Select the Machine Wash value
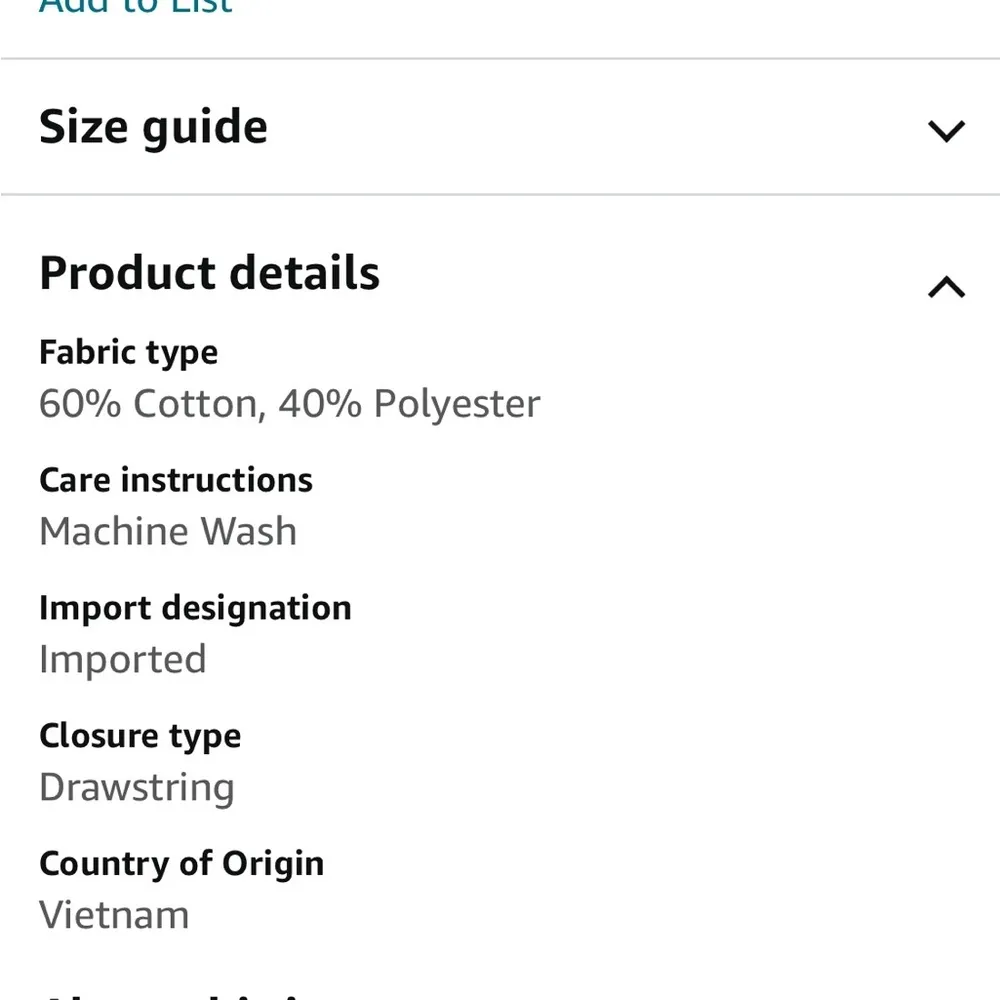Image resolution: width=1000 pixels, height=1000 pixels. click(167, 531)
